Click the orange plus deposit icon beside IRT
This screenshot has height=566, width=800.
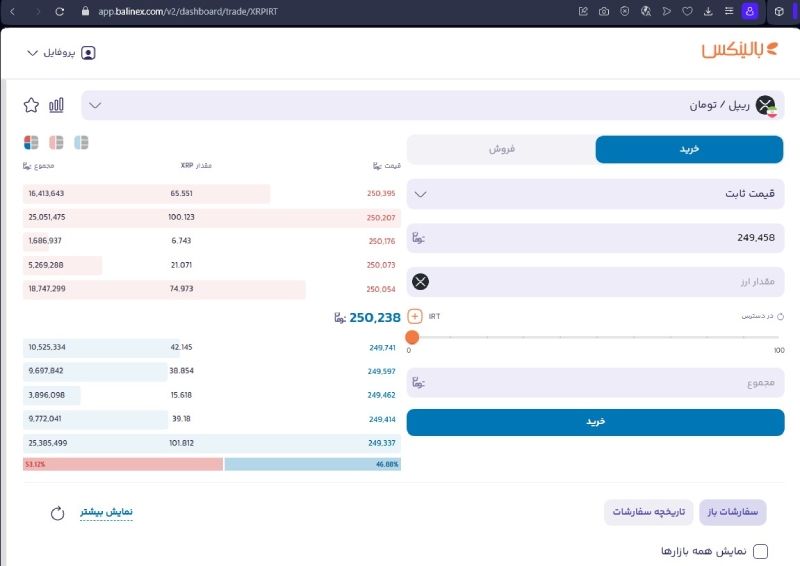click(415, 316)
